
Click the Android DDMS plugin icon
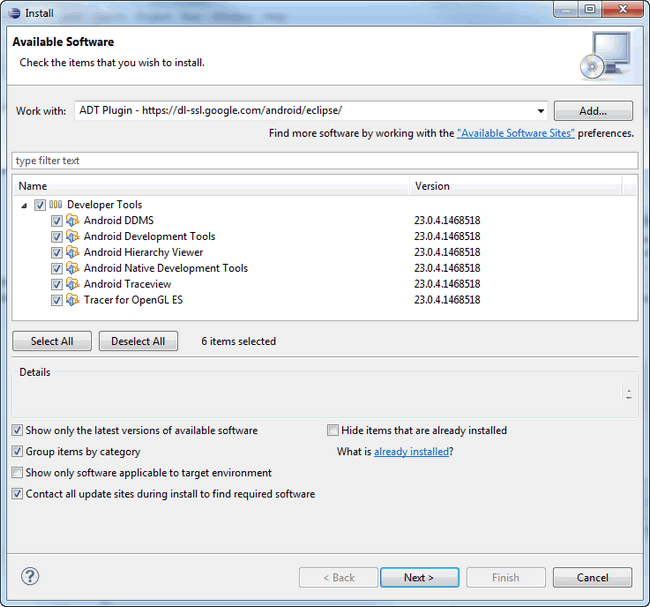click(73, 220)
